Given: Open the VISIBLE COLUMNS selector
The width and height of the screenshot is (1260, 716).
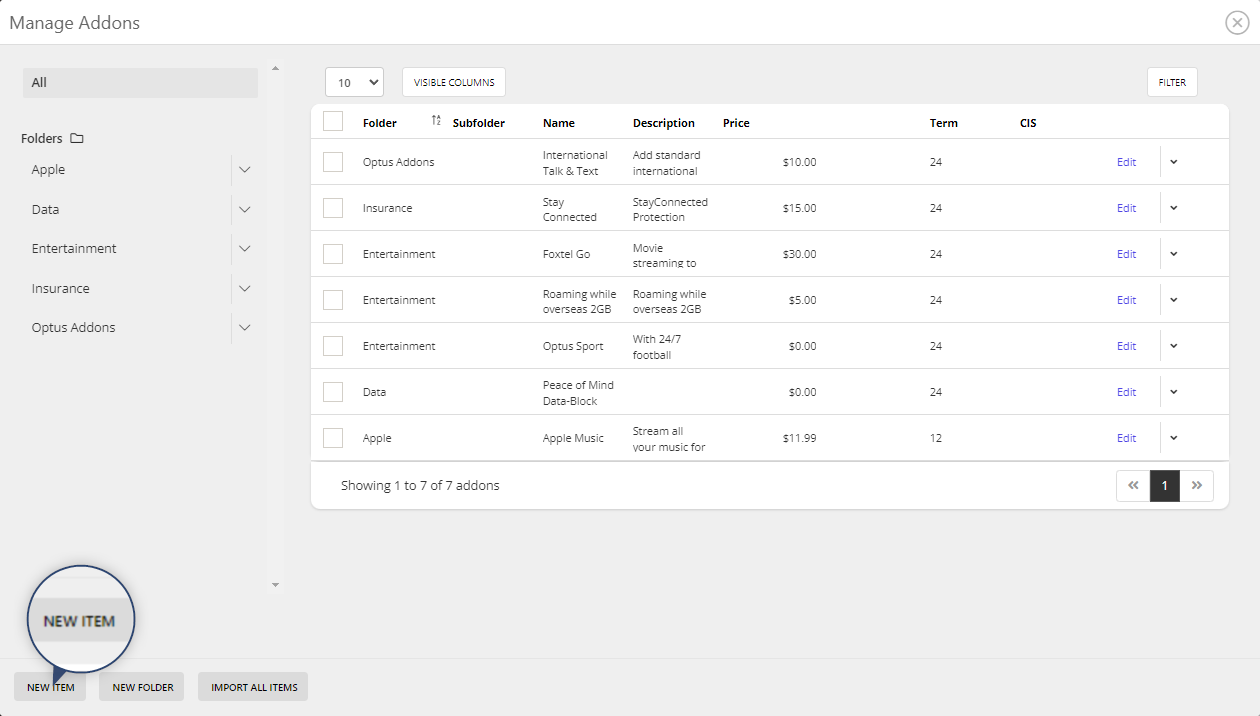Looking at the screenshot, I should tap(453, 81).
